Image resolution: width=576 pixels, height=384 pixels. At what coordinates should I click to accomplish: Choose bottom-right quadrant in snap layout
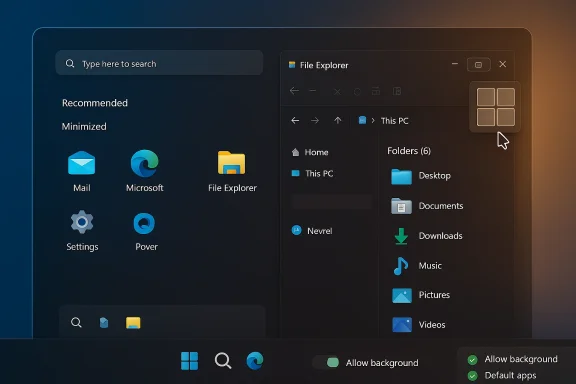[x=506, y=117]
